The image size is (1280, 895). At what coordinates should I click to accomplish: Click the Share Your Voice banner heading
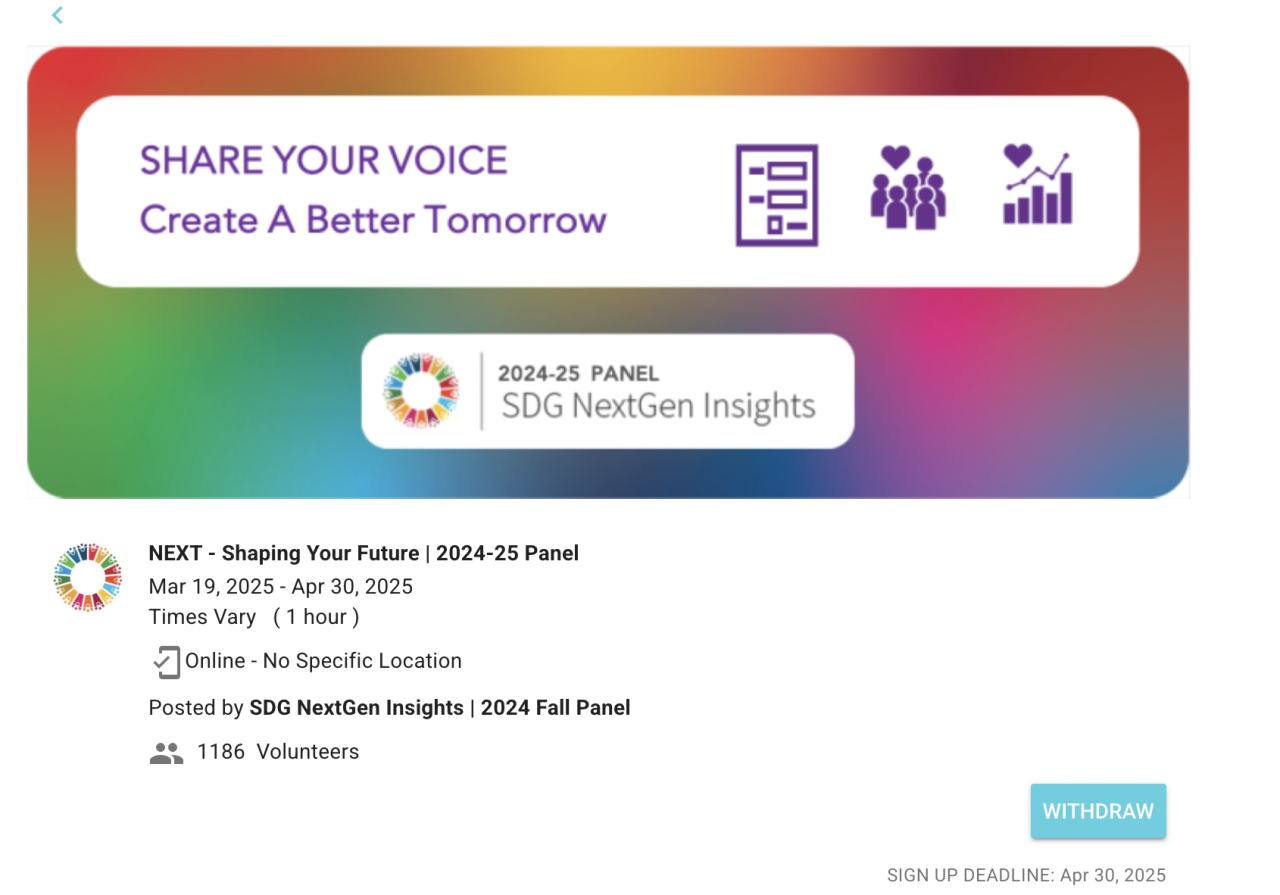324,160
